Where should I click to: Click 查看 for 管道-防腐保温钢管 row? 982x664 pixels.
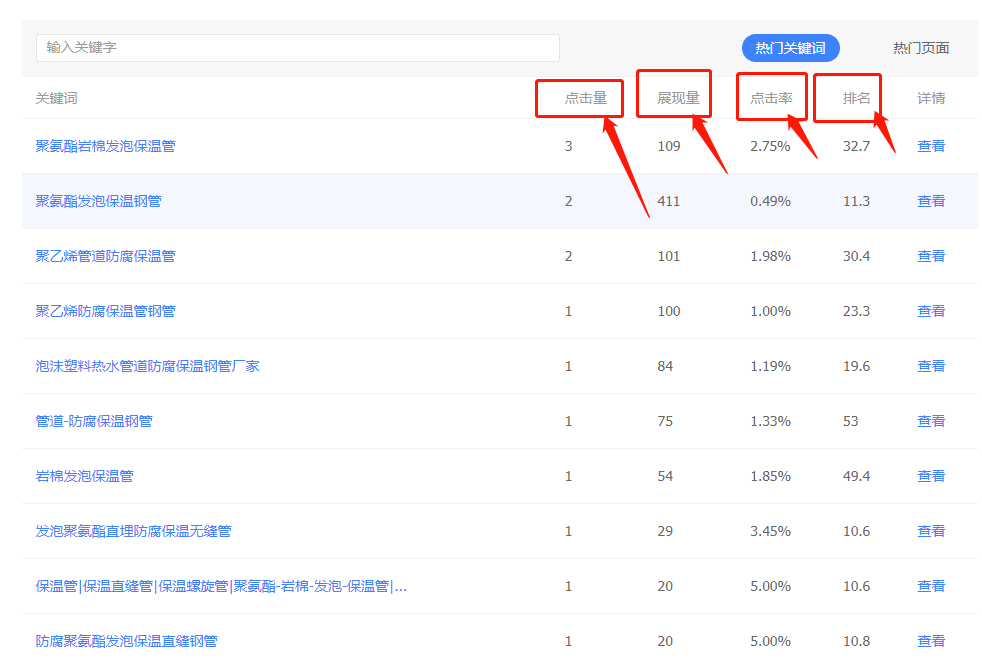click(x=931, y=422)
